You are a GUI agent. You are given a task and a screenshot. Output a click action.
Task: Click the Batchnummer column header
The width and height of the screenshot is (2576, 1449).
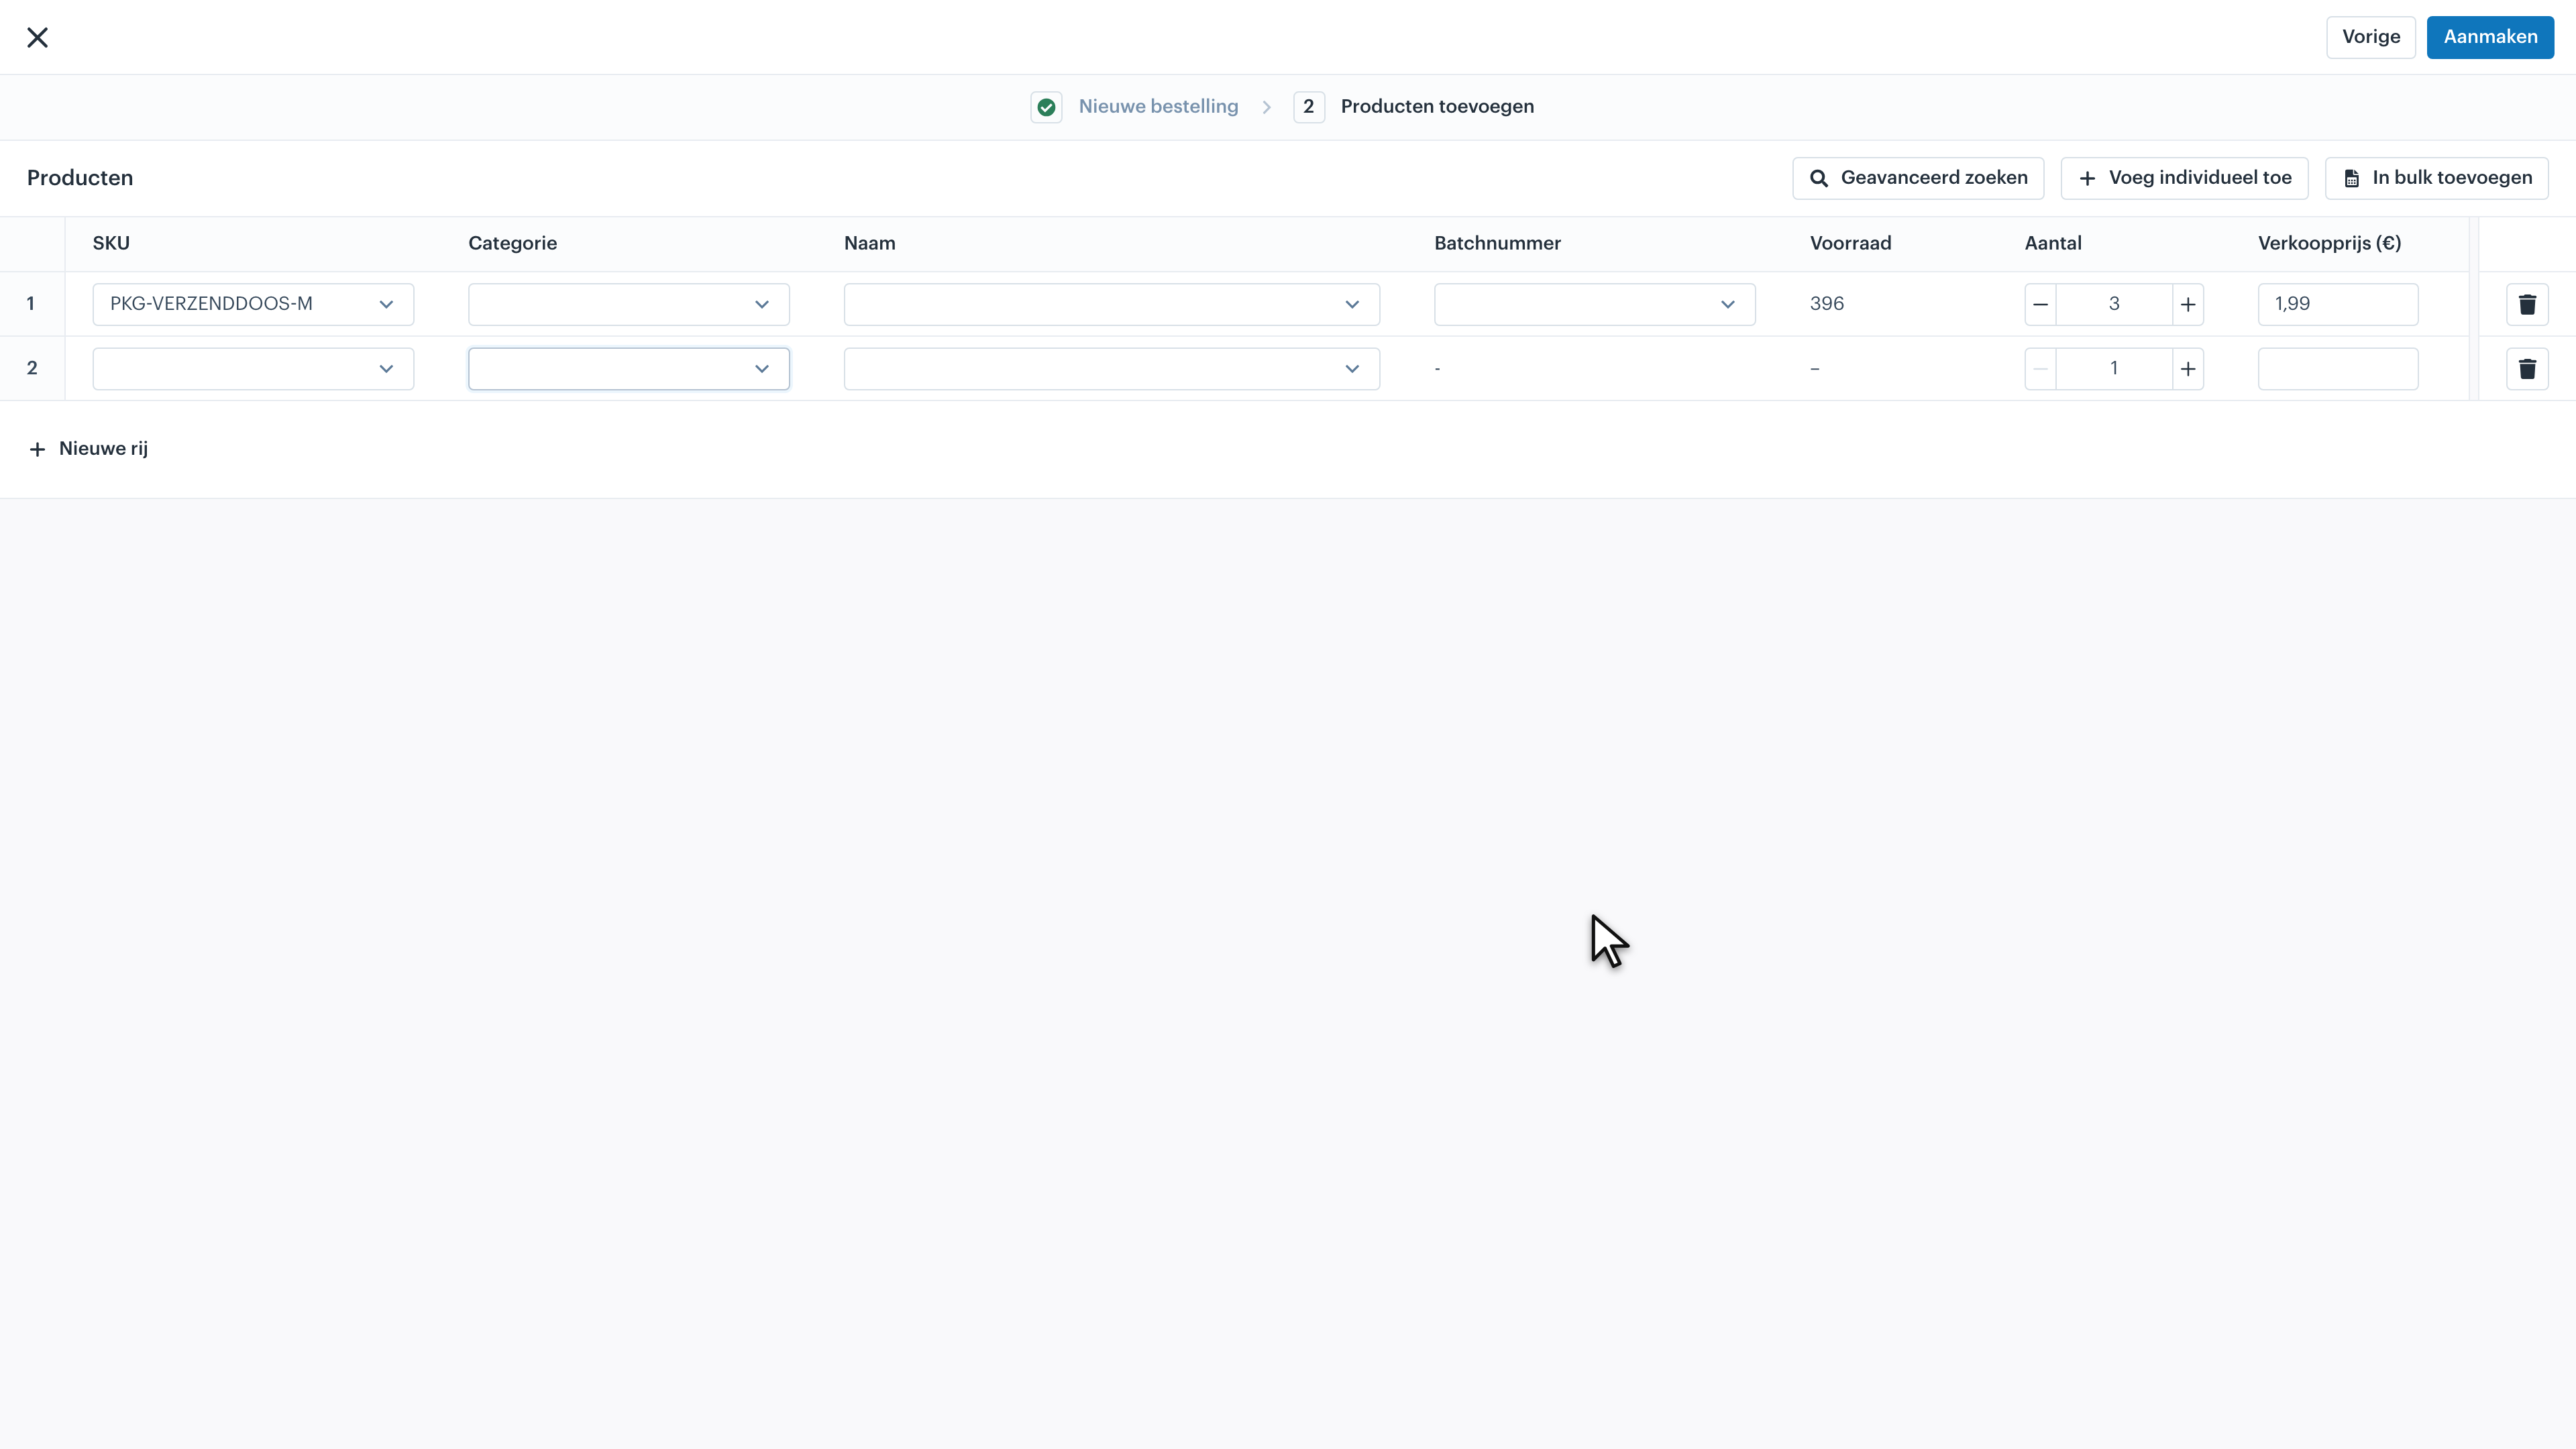(1497, 243)
